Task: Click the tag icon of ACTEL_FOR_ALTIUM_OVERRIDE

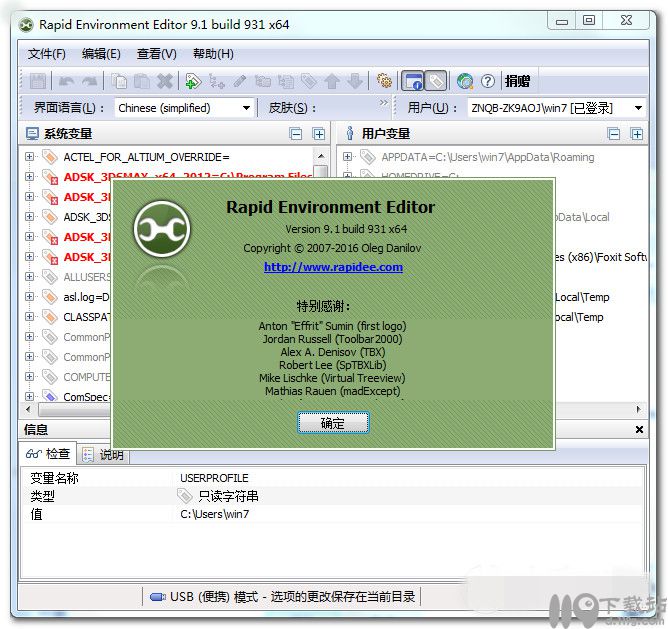Action: [50, 157]
